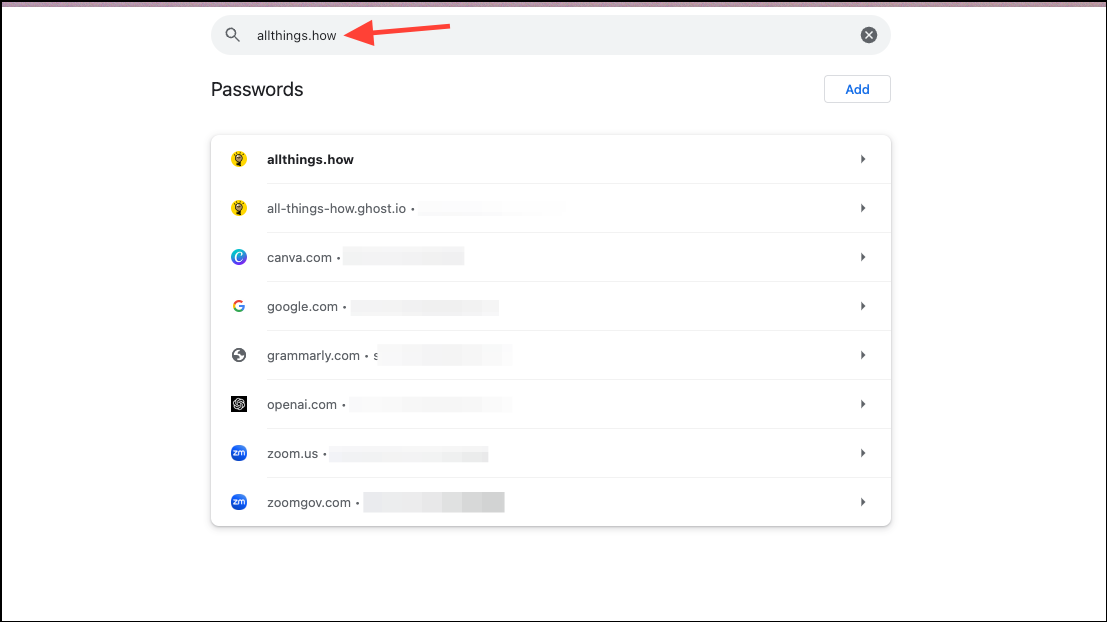Click the all-things-how.ghost.io favicon
The height and width of the screenshot is (622, 1107).
pyautogui.click(x=239, y=208)
